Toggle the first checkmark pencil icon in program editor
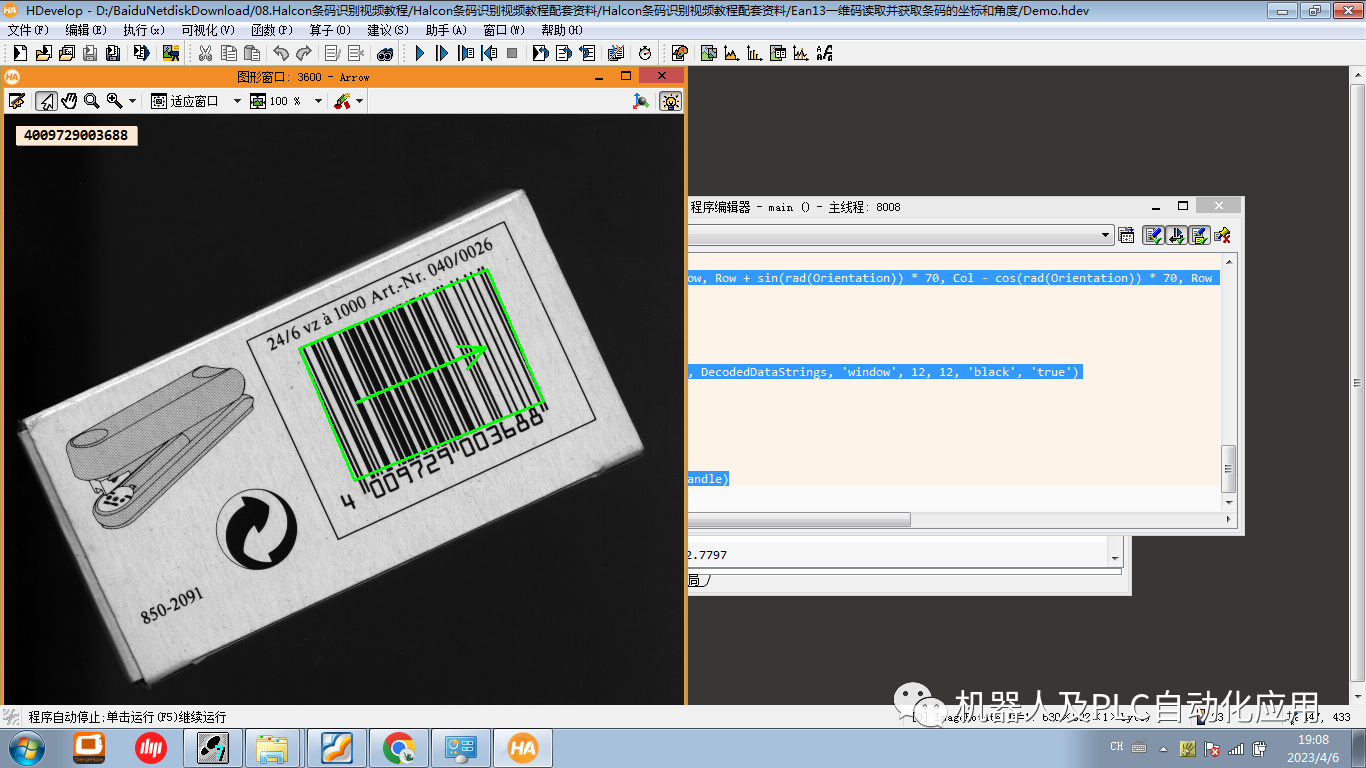Screen dimensions: 1366x768 (x=1154, y=235)
